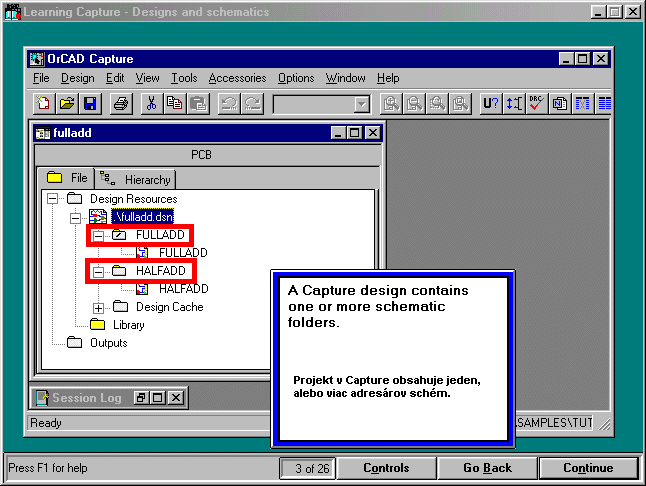Click the Open folder toolbar icon
This screenshot has width=646, height=486.
point(67,103)
